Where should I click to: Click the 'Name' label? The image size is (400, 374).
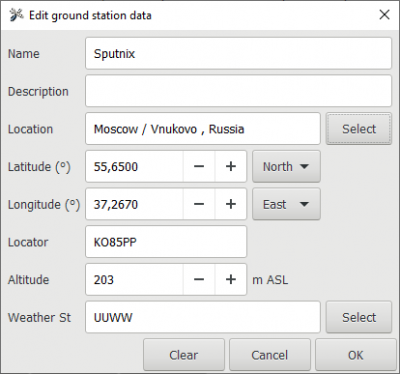pos(24,54)
